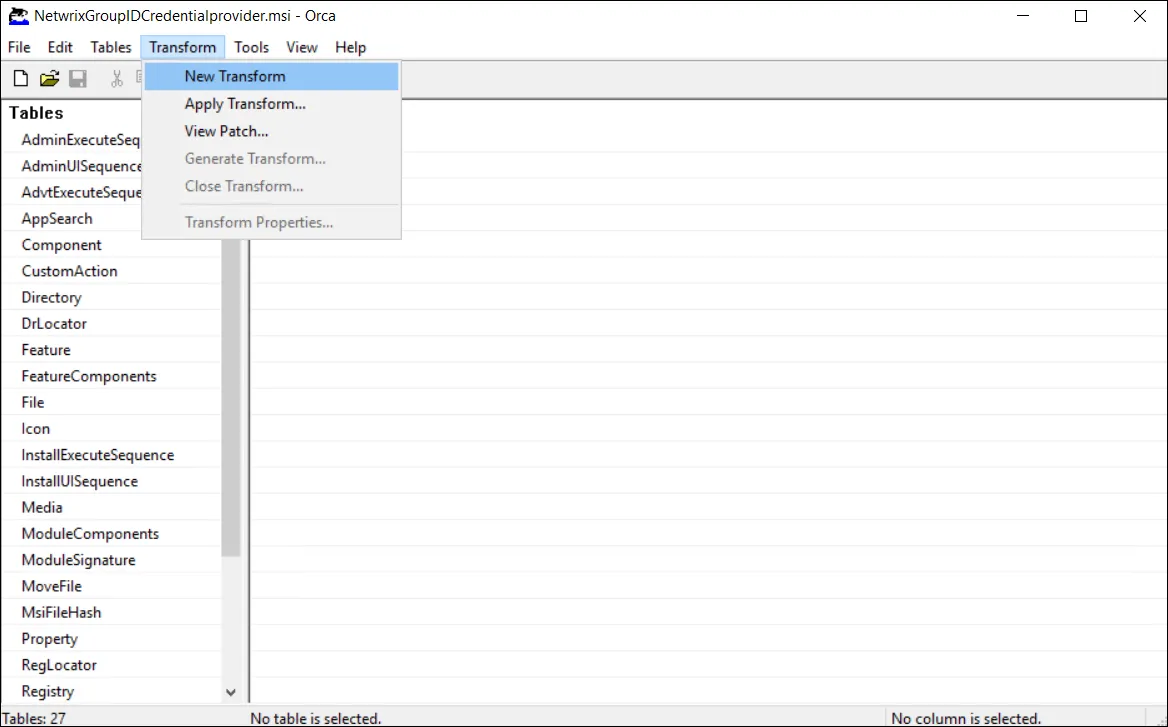The image size is (1168, 727).
Task: Click the Cut scissors toolbar icon
Action: 117,78
